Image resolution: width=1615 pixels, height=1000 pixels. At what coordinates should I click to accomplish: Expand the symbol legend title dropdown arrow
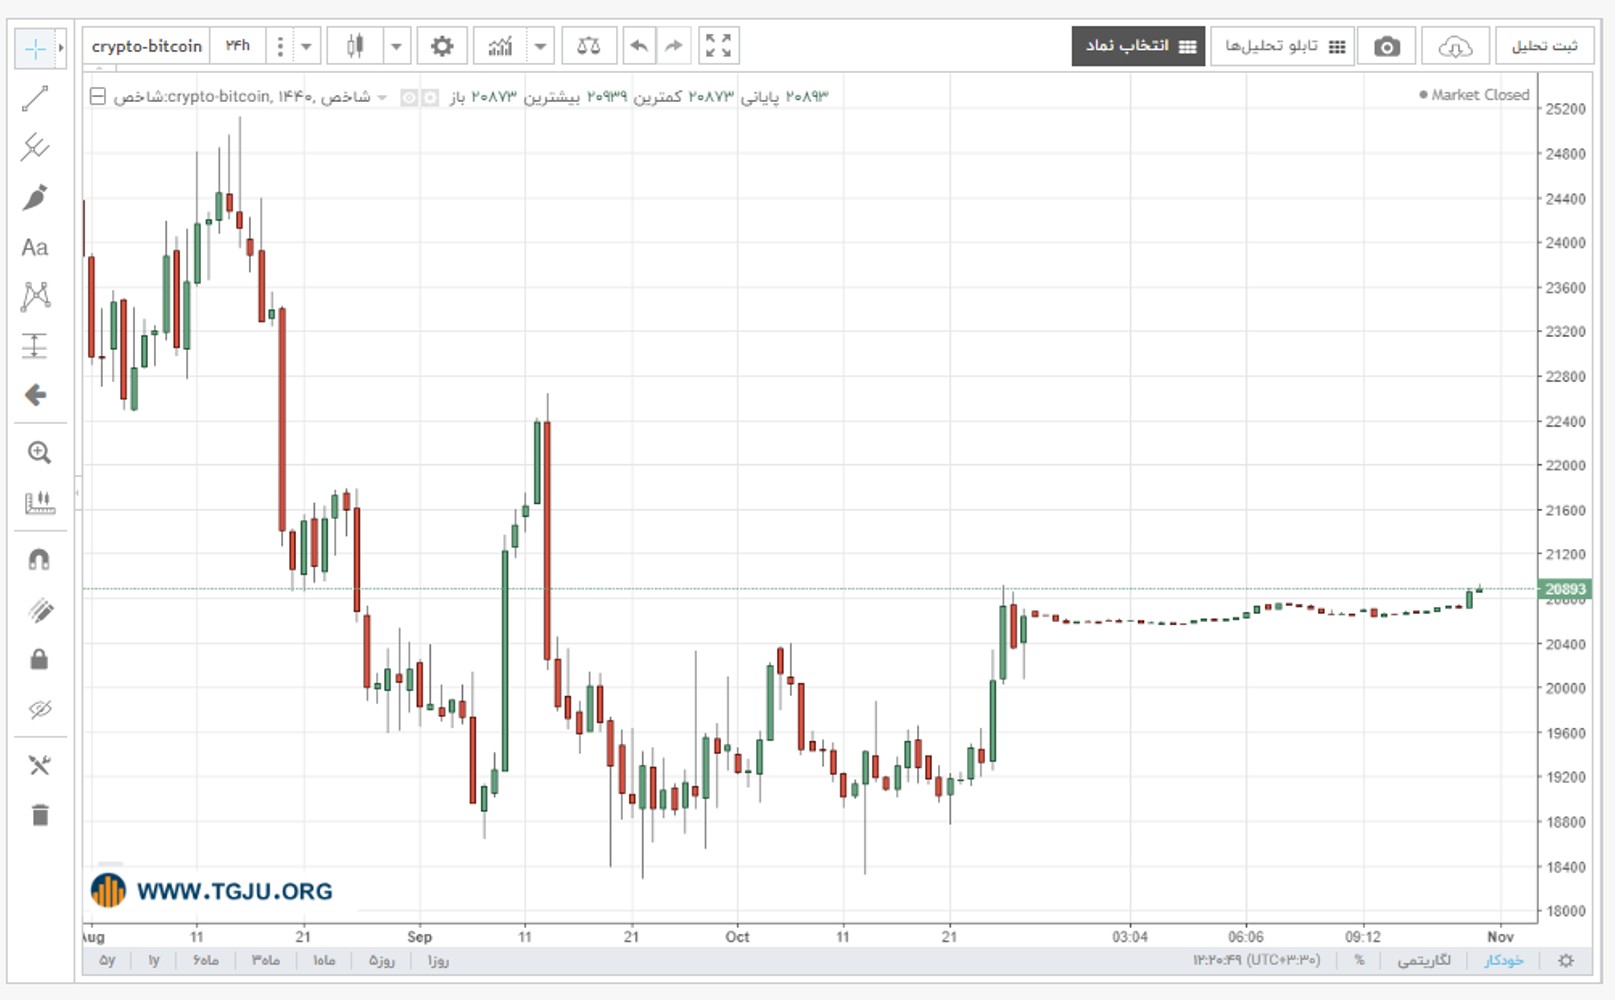coord(382,98)
